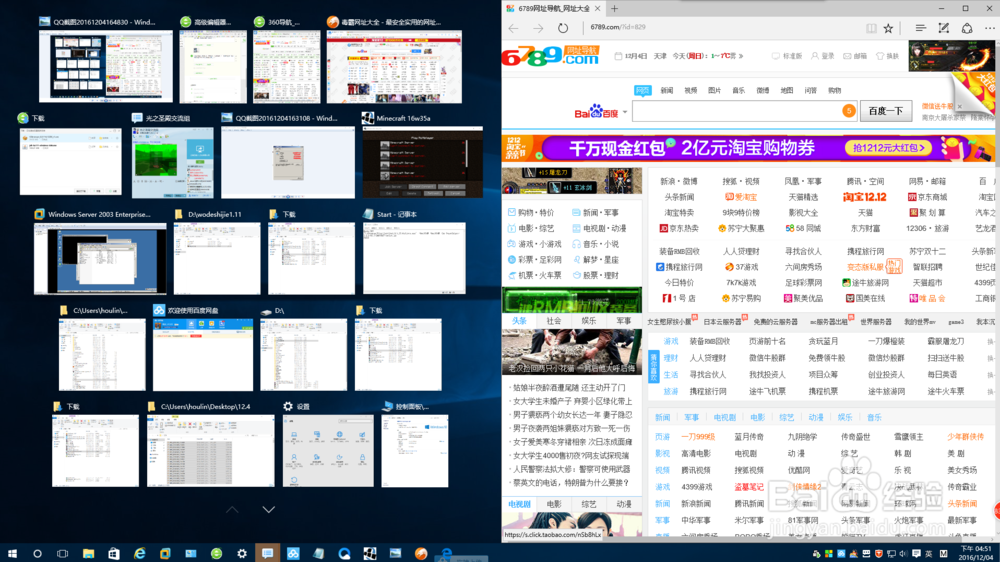Open the 京东商城 link
The height and width of the screenshot is (562, 1000).
(x=927, y=197)
